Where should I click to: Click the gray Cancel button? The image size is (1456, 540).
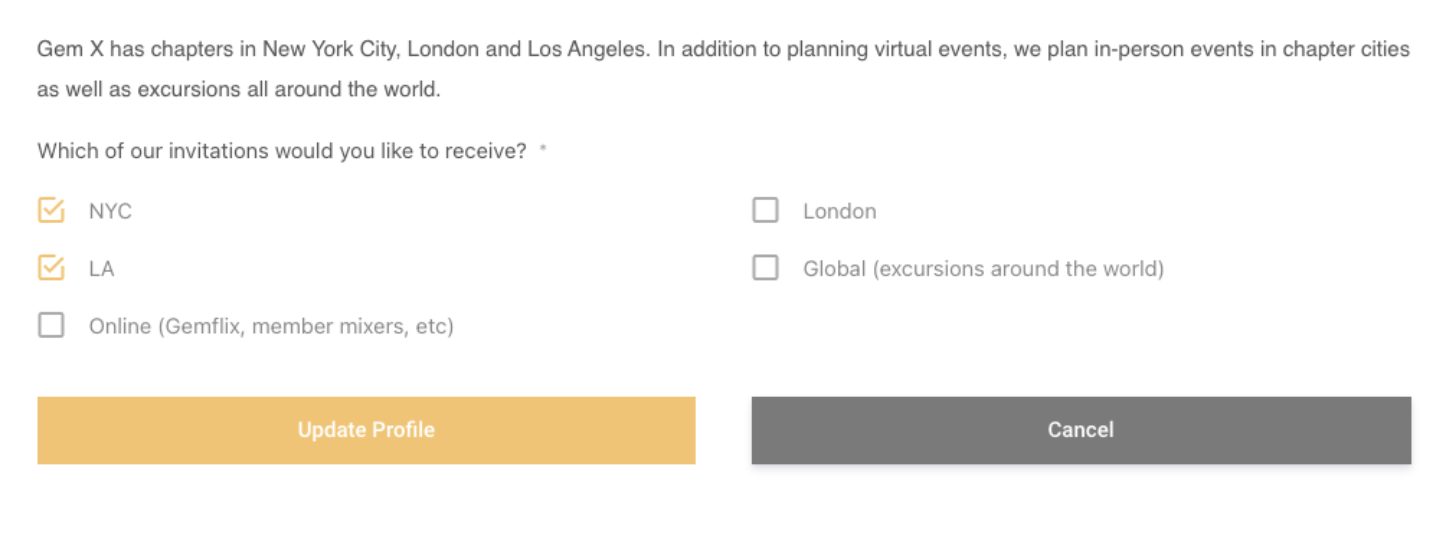(1081, 430)
